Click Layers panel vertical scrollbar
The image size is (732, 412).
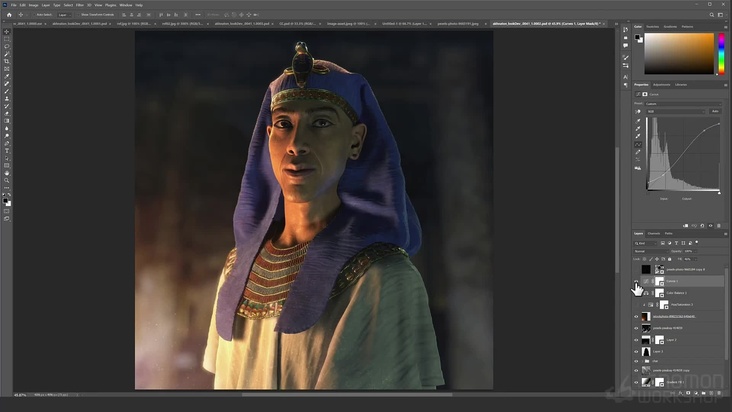[x=726, y=313]
